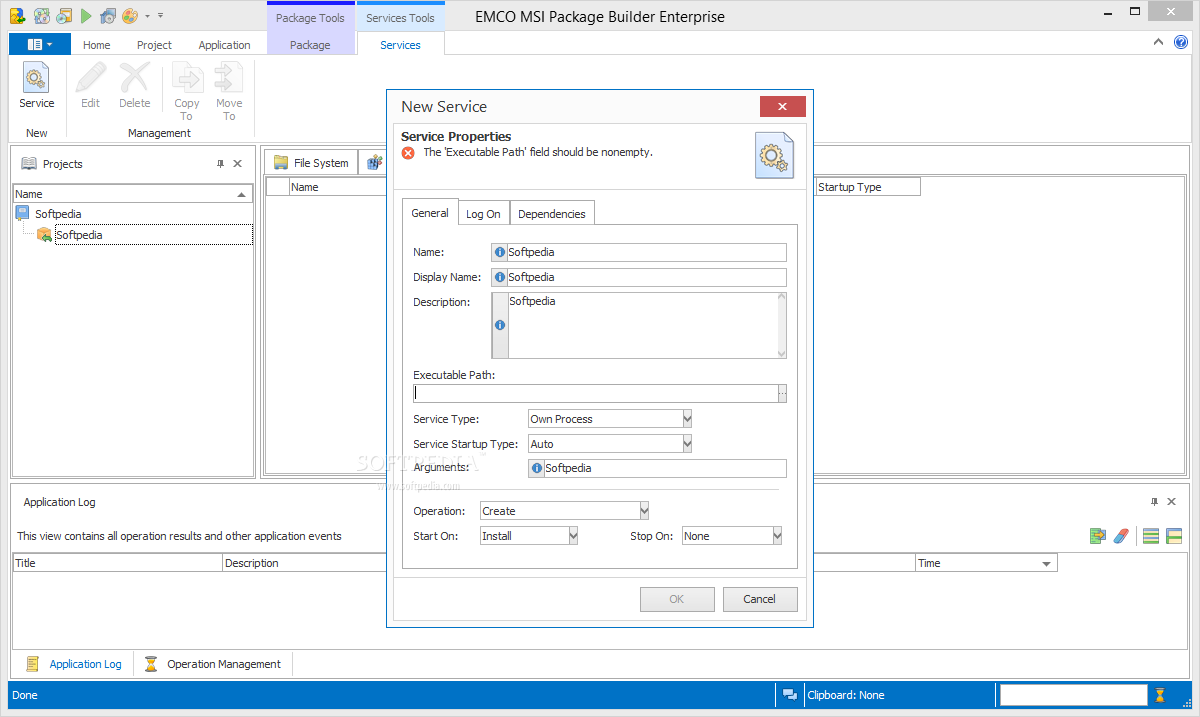Screen dimensions: 1200x717
Task: Click the OK button in New Service dialog
Action: (677, 599)
